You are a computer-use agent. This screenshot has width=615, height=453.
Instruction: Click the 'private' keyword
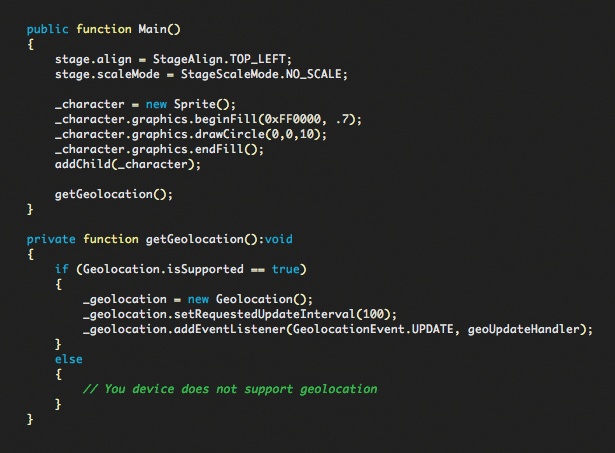point(51,239)
